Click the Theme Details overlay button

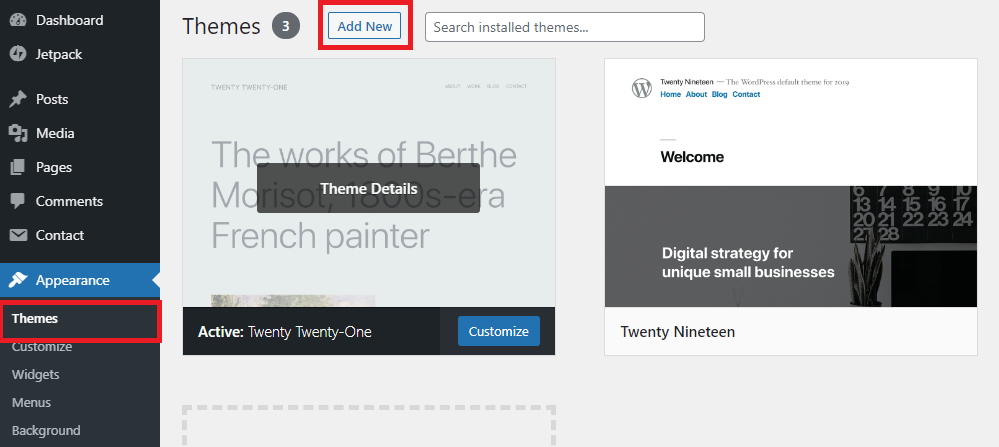click(368, 188)
